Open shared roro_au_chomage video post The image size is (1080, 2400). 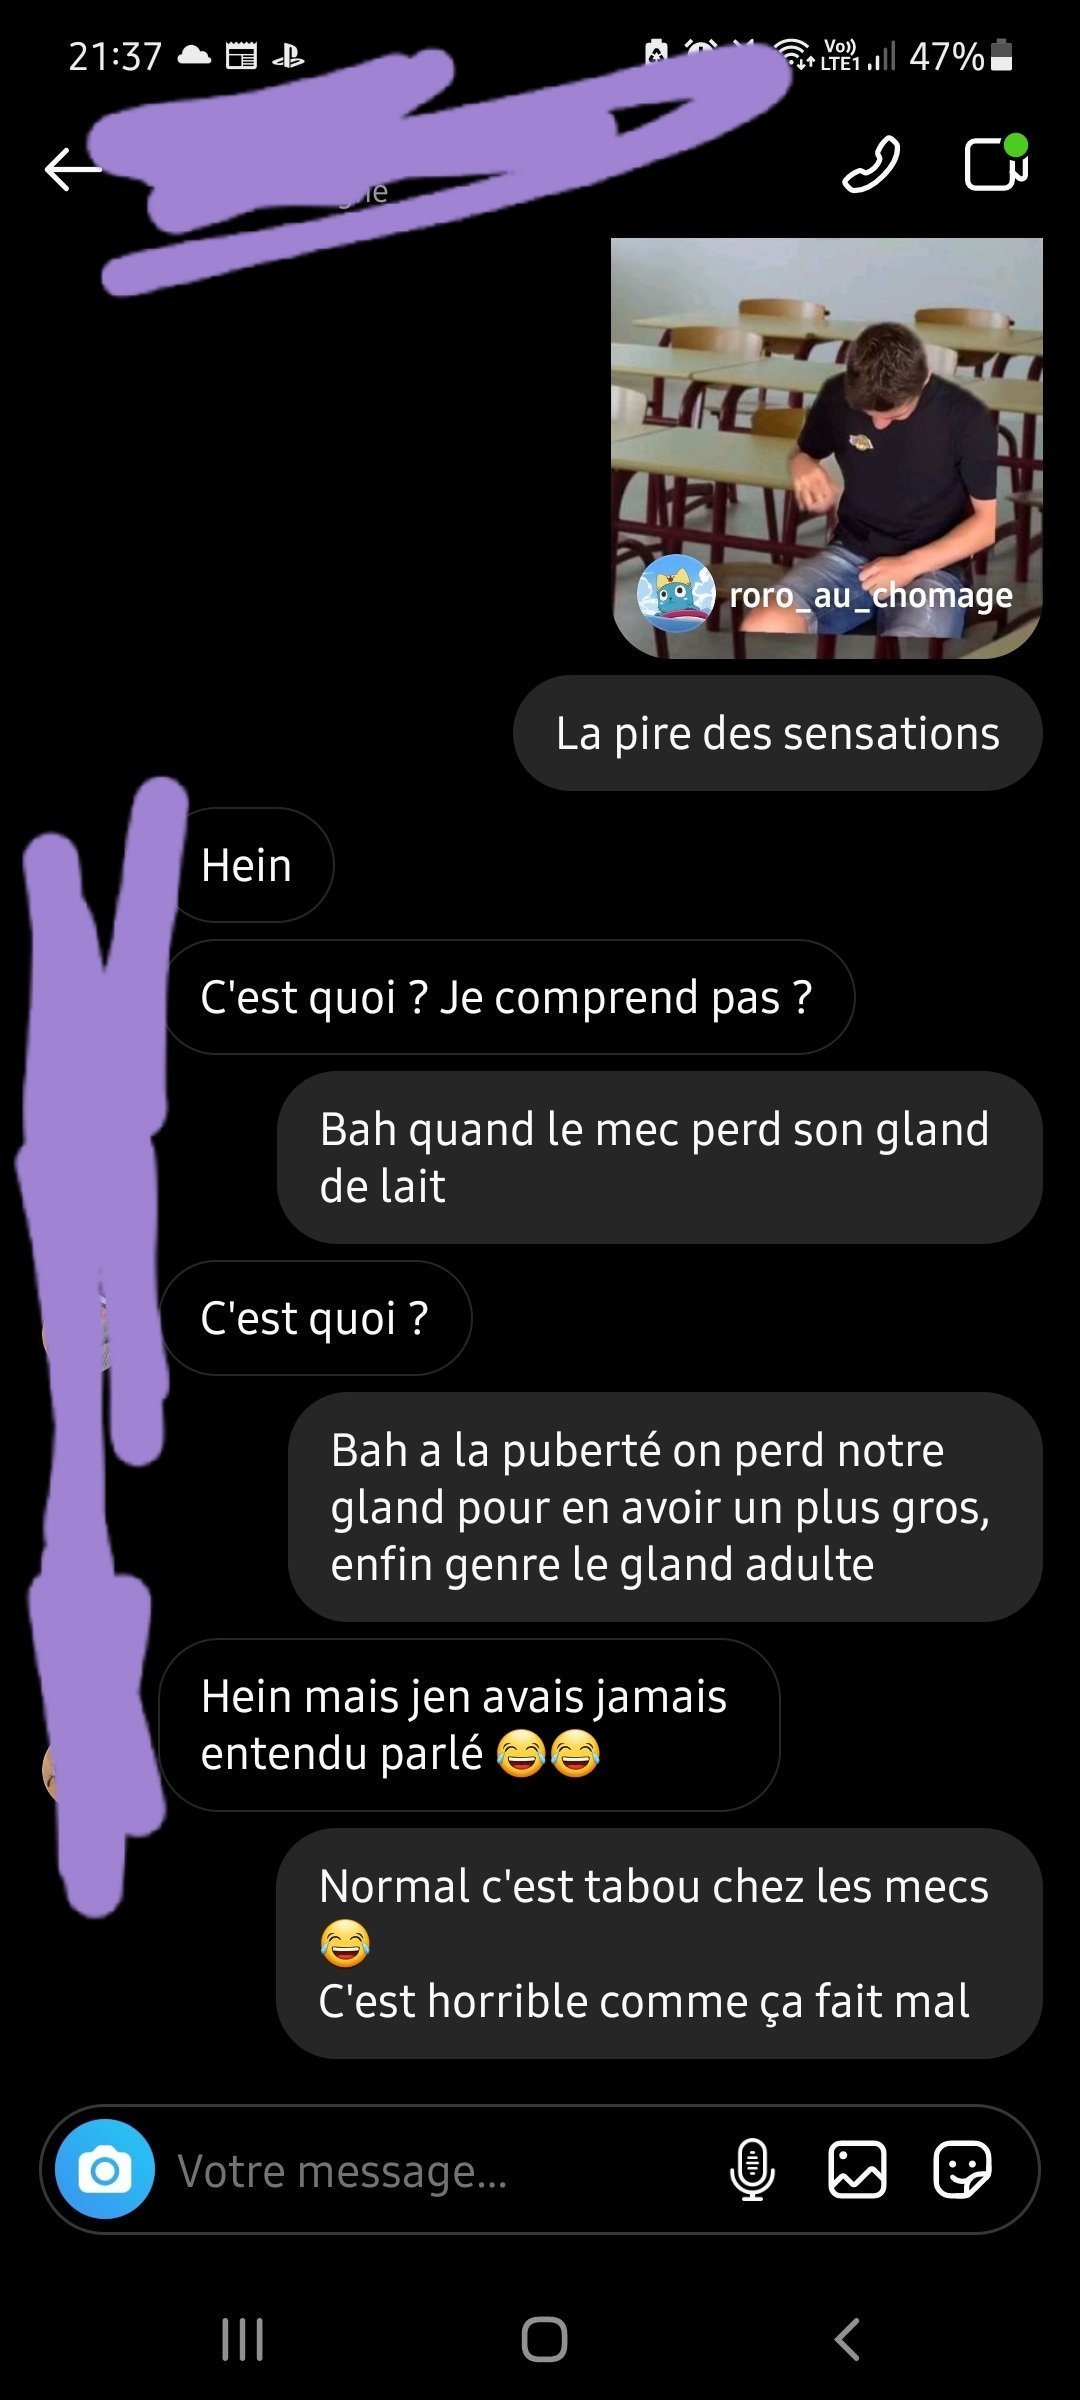(x=827, y=448)
